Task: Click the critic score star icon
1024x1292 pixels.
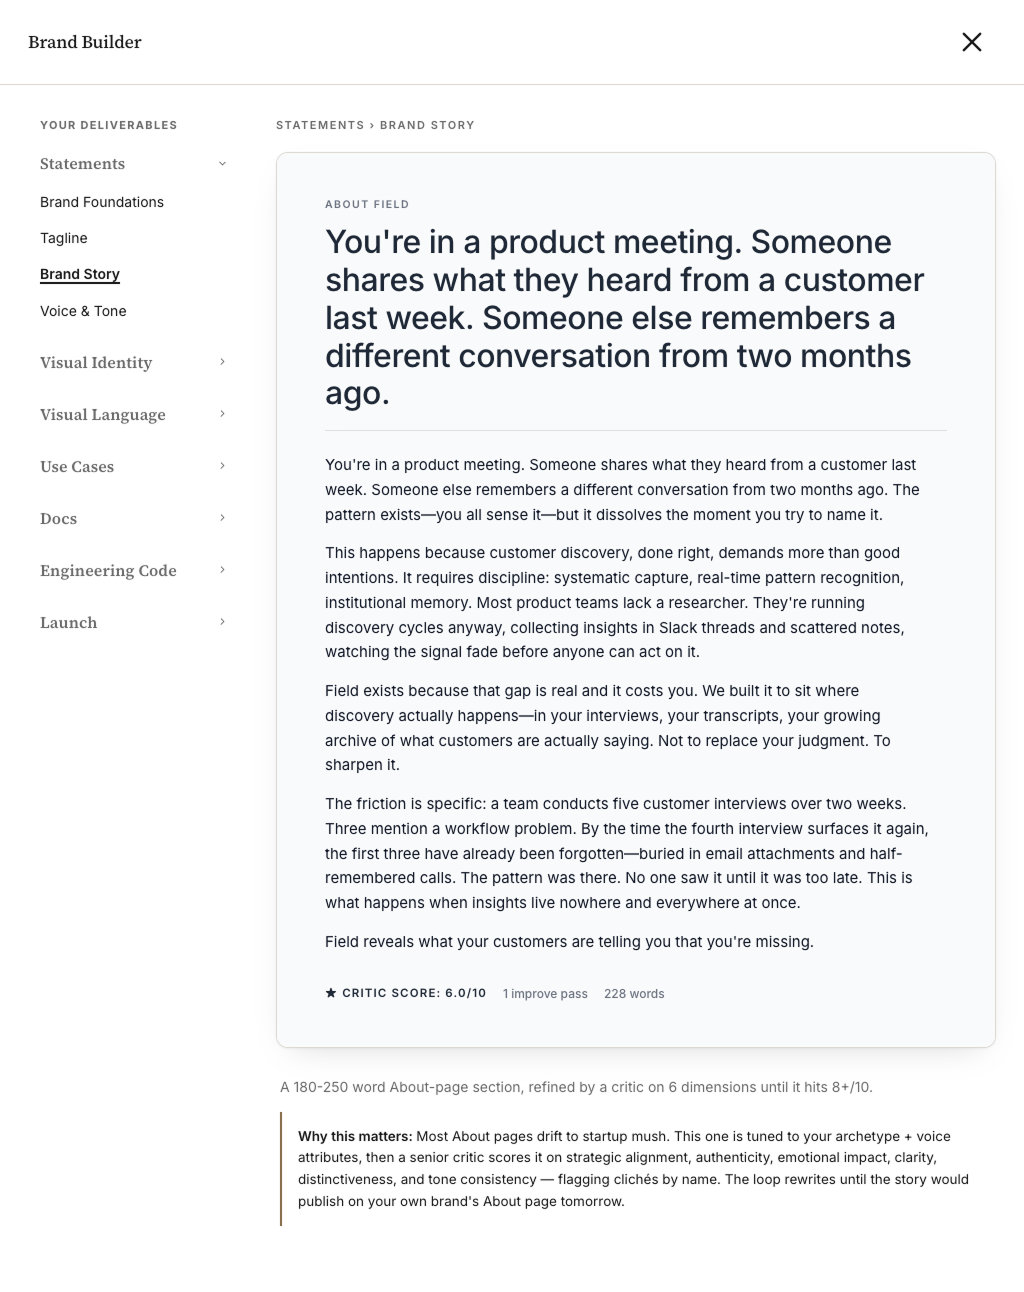Action: [331, 993]
